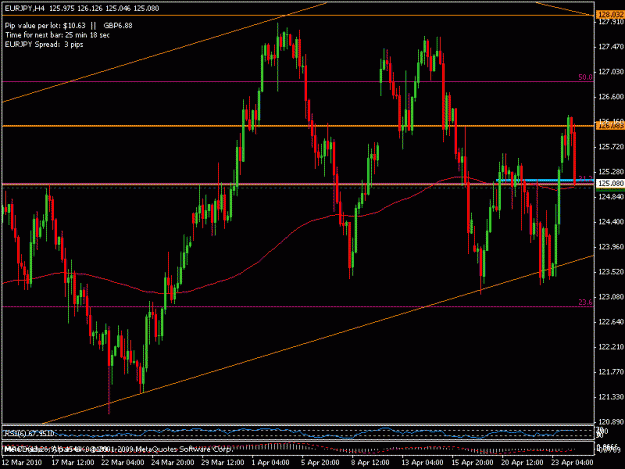Click the 'Pip value per lot: $10.63' label
Viewport: 625px width, 469px height.
[45, 26]
